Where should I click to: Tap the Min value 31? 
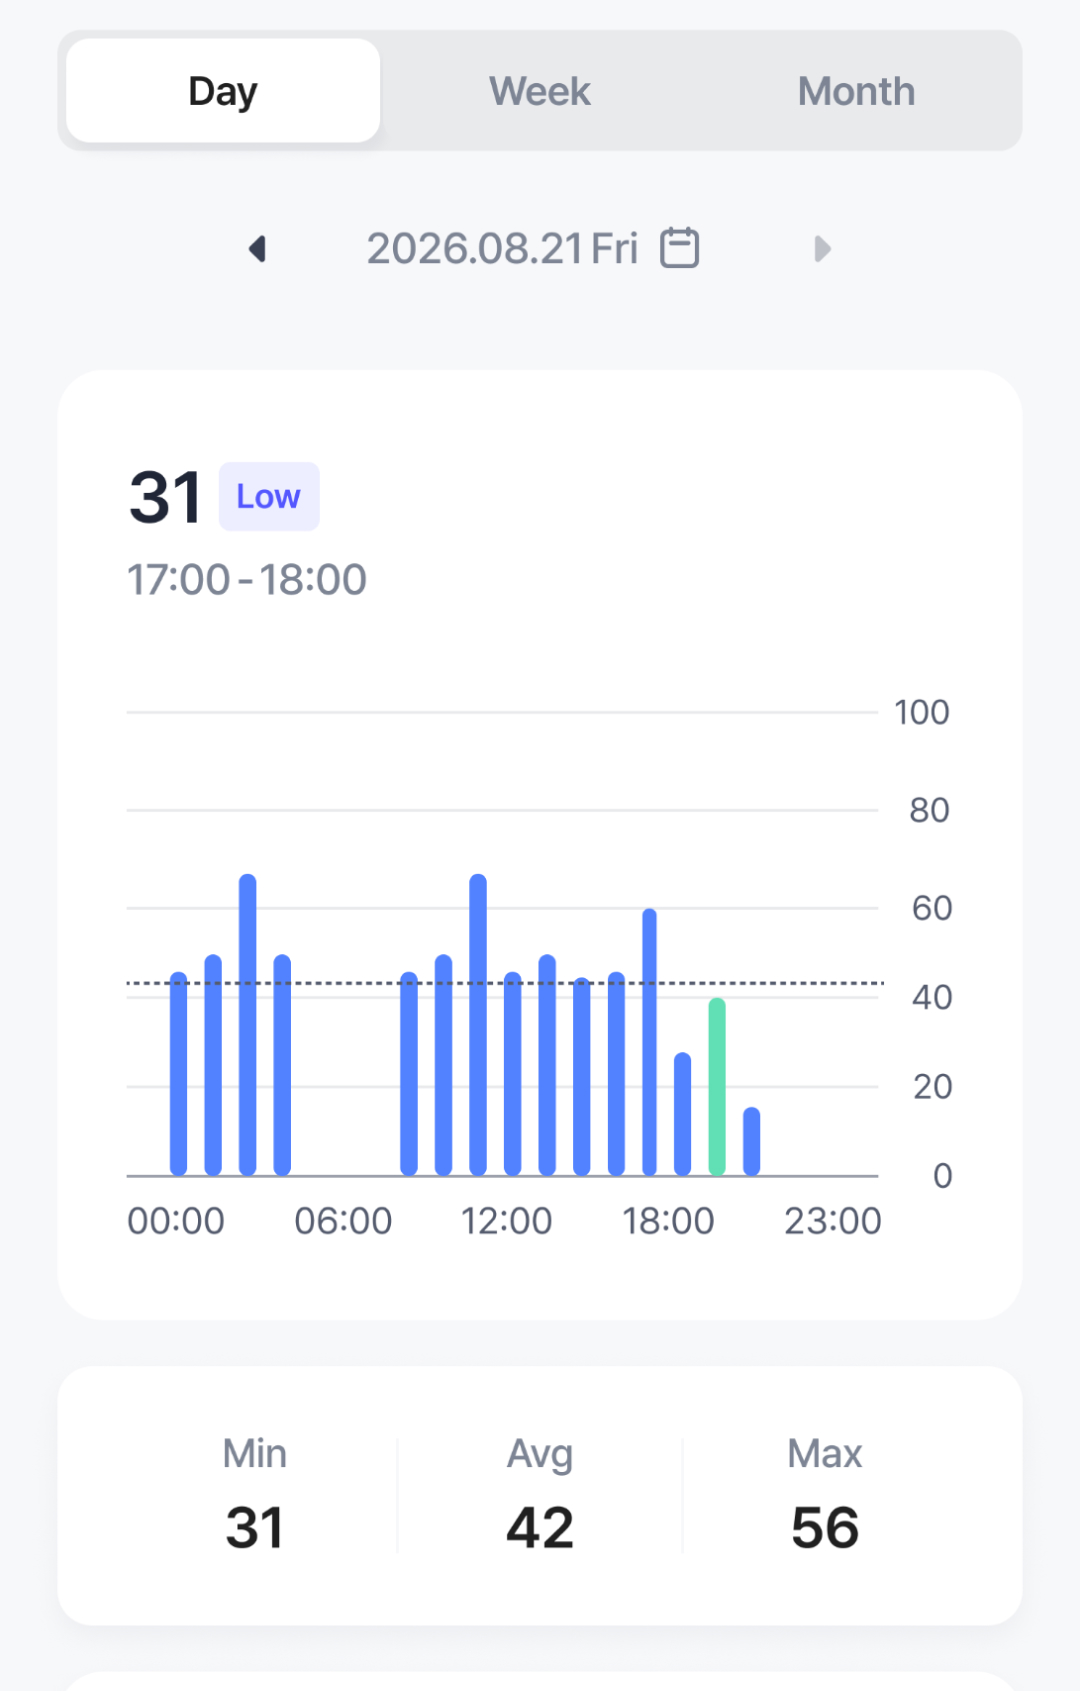[x=255, y=1527]
